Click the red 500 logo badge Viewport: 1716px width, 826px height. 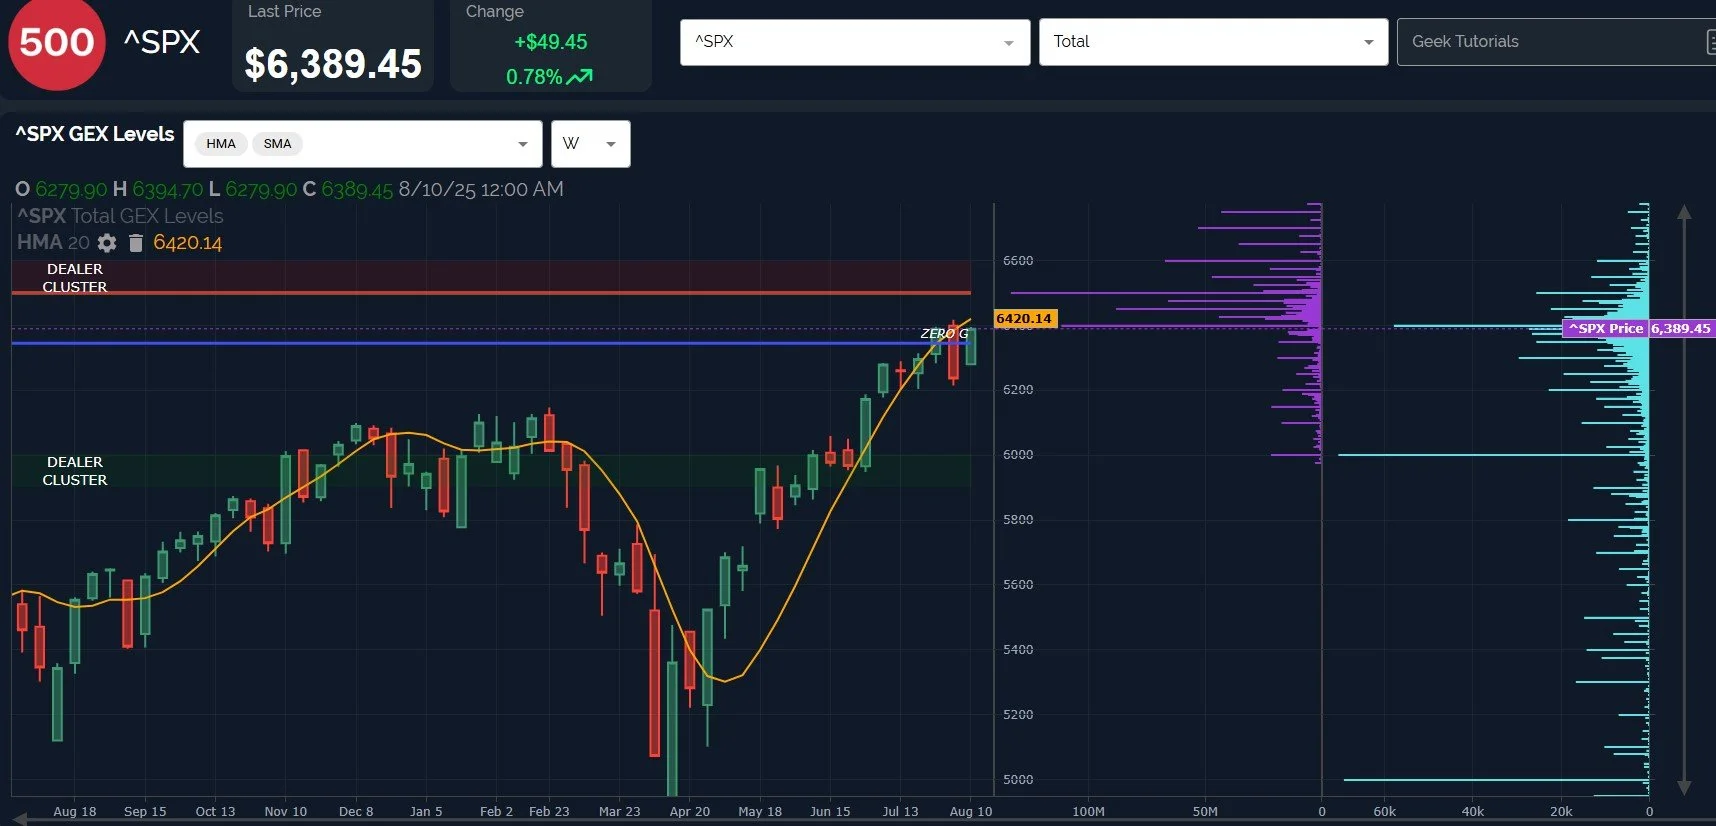point(56,43)
